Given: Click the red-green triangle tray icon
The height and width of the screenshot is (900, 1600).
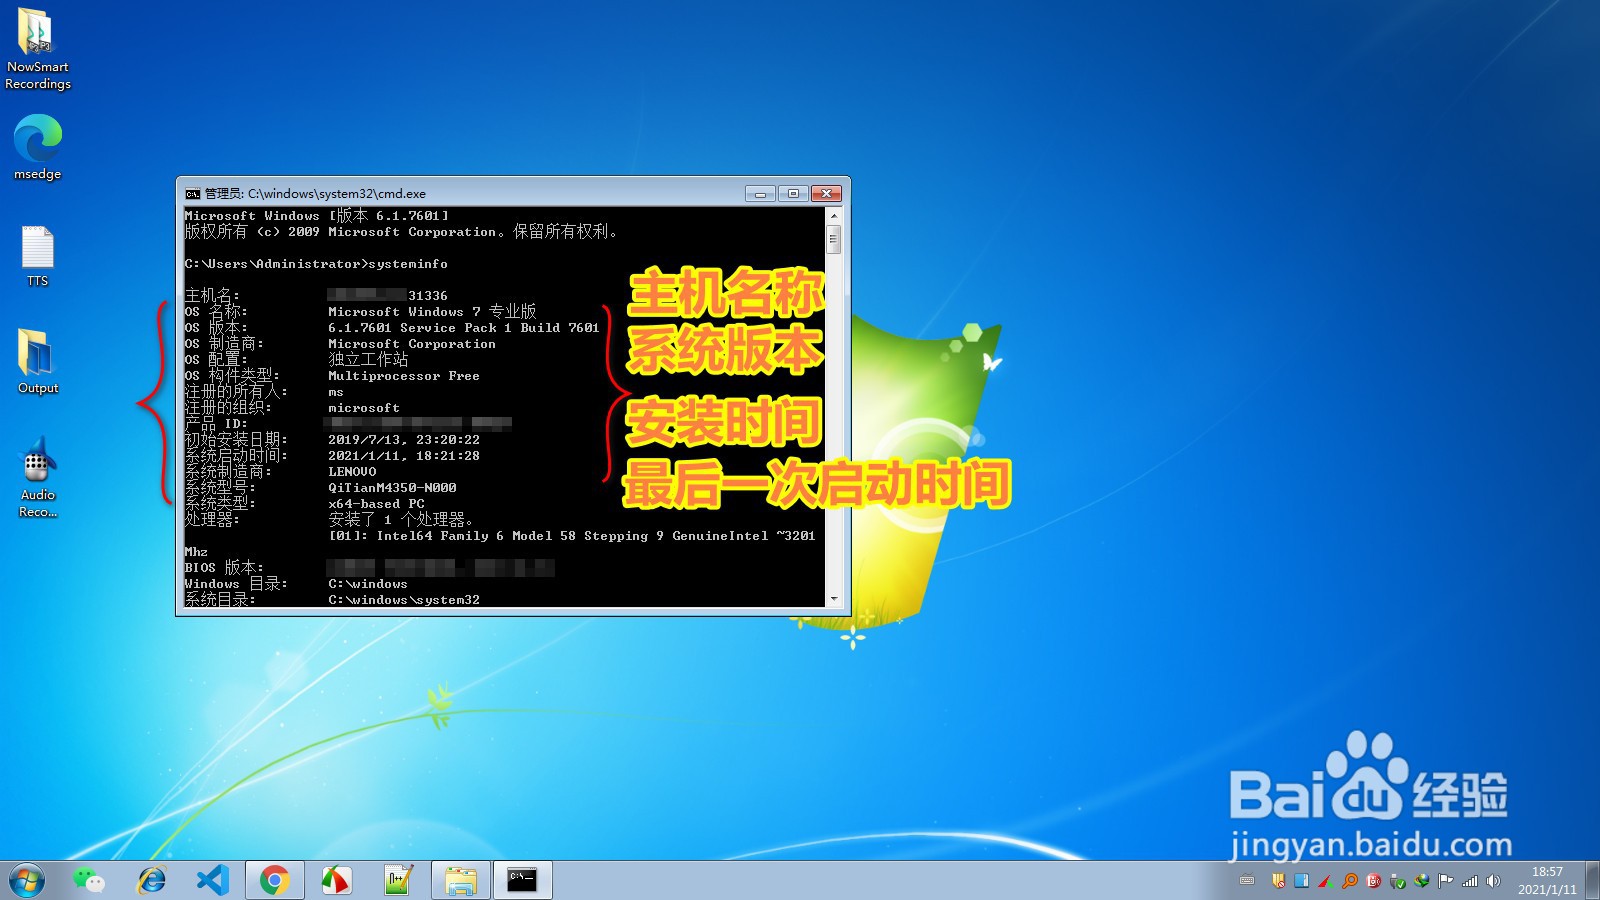Looking at the screenshot, I should 1326,881.
